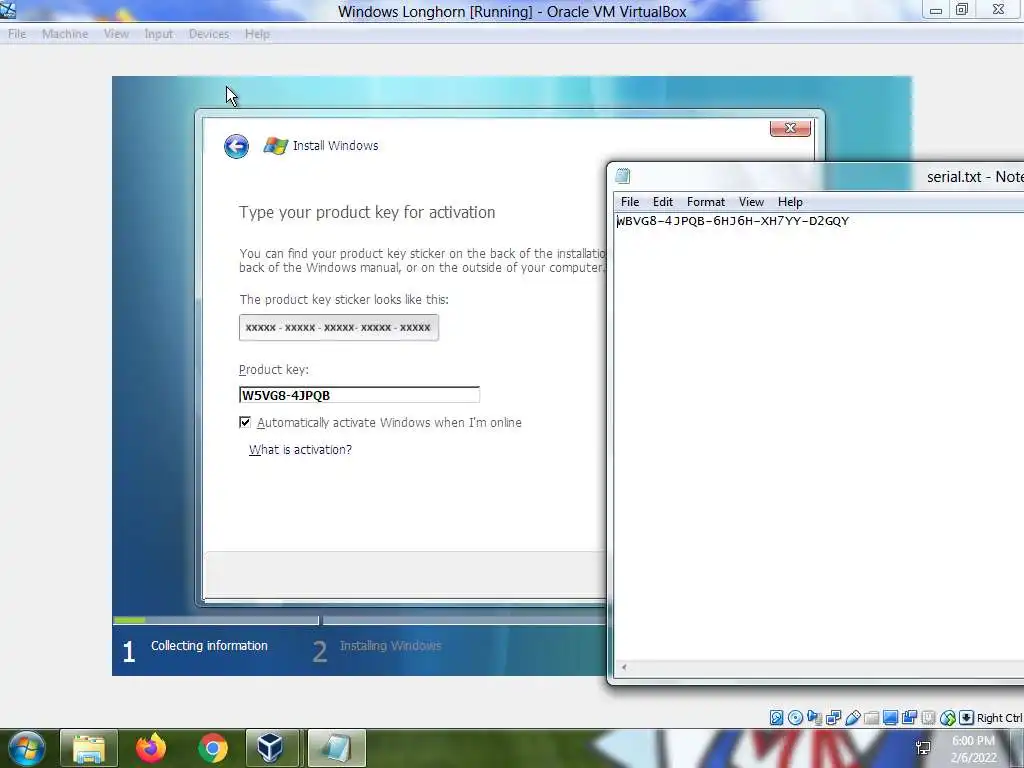
Task: Click the Installing Windows step label
Action: (391, 645)
